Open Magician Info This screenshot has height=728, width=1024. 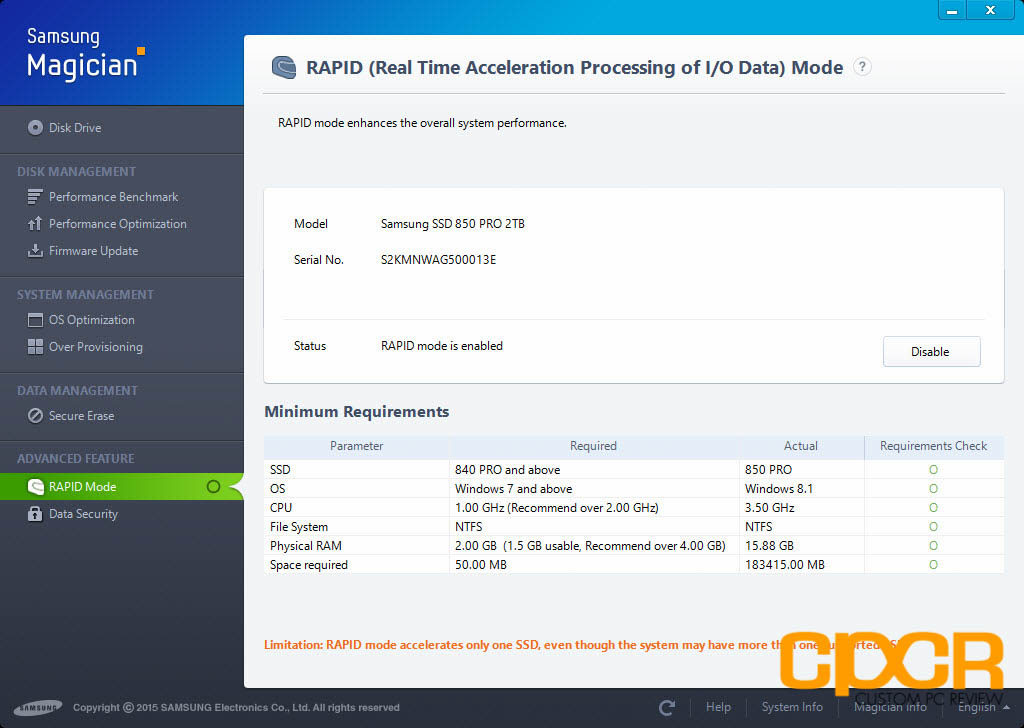click(889, 707)
